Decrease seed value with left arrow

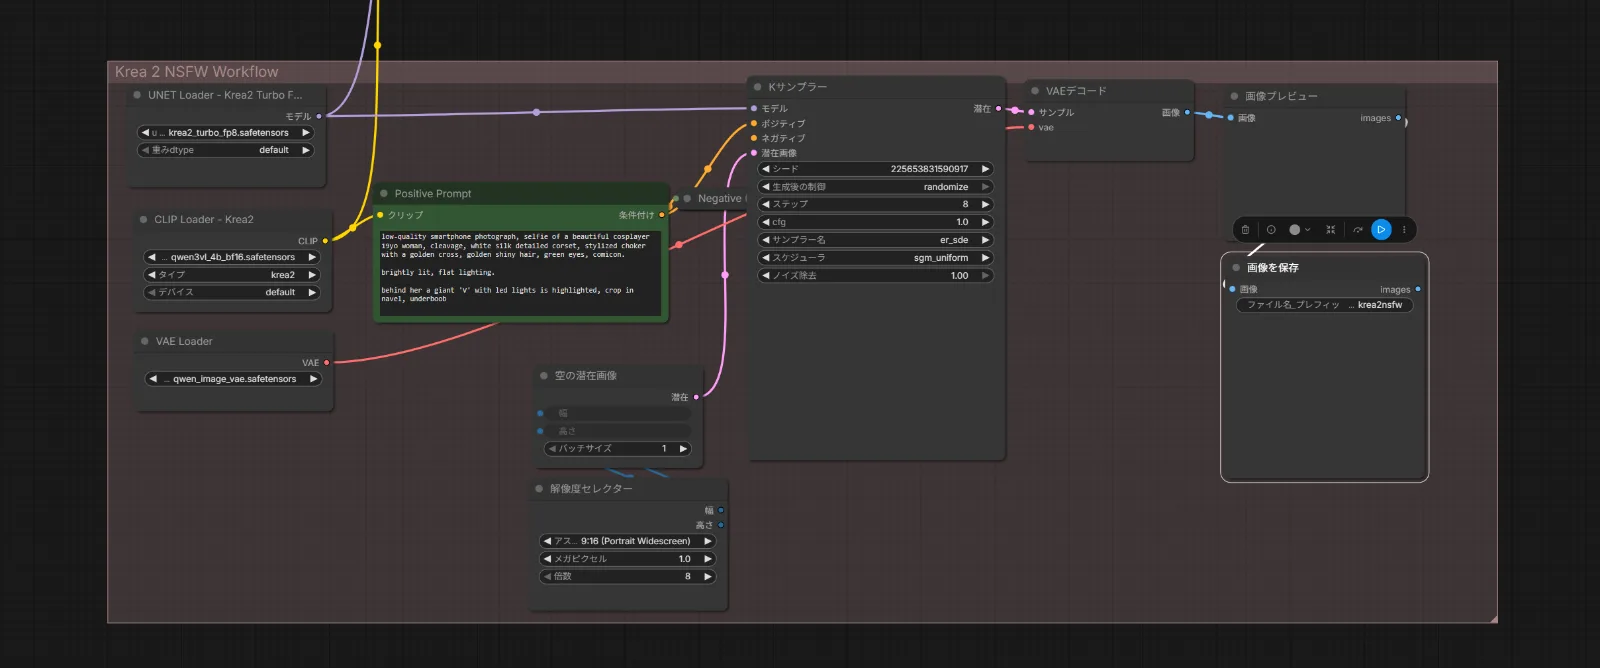coord(766,169)
